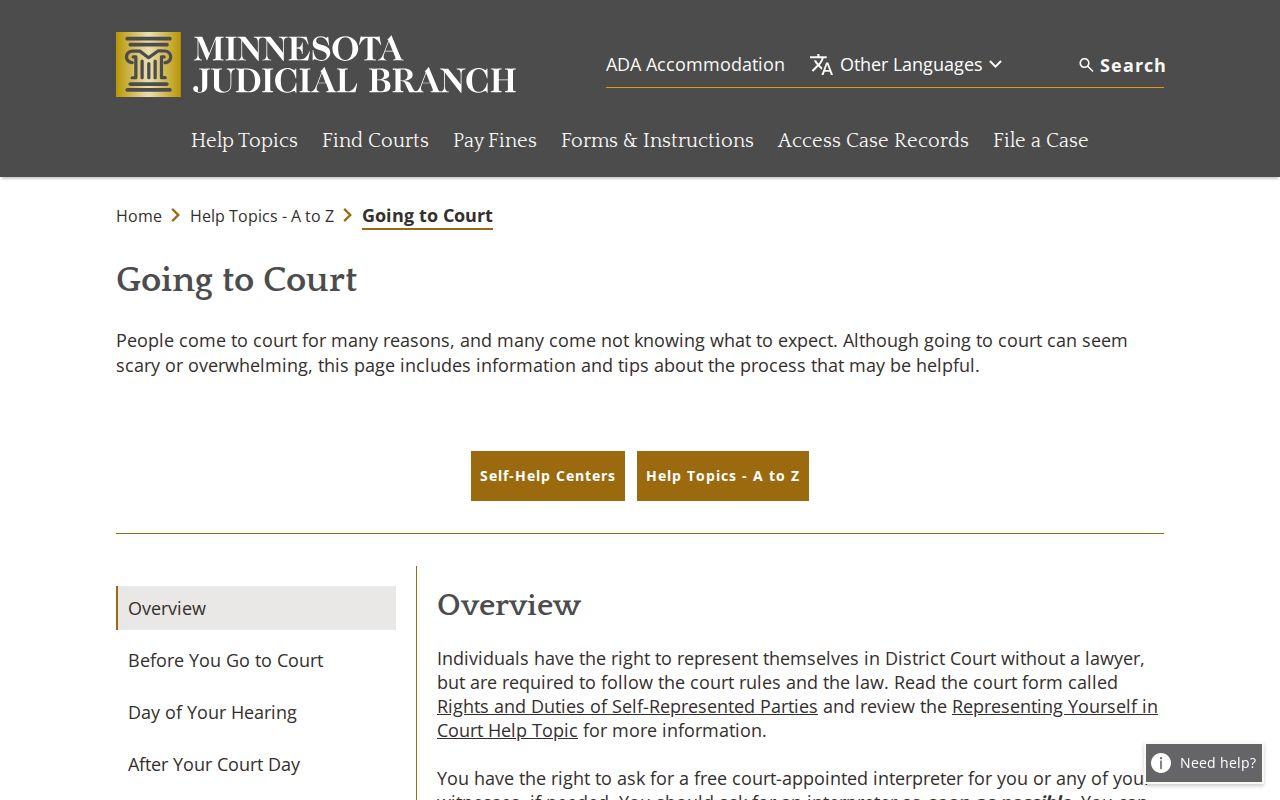Open Rights and Duties of Self-Represented Parties link
The image size is (1280, 800).
tap(627, 706)
